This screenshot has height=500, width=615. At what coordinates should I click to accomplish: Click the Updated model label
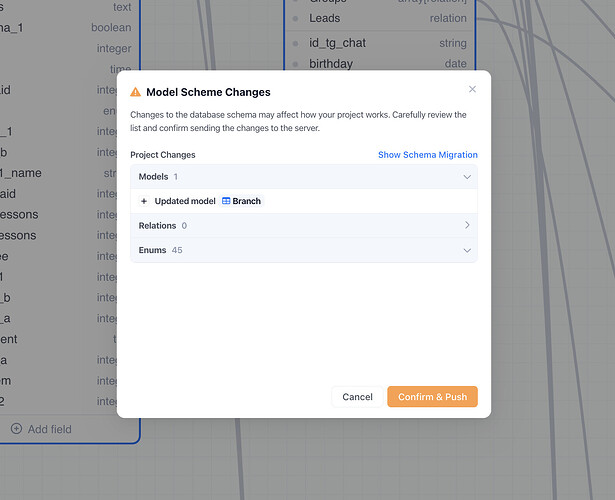(x=185, y=201)
